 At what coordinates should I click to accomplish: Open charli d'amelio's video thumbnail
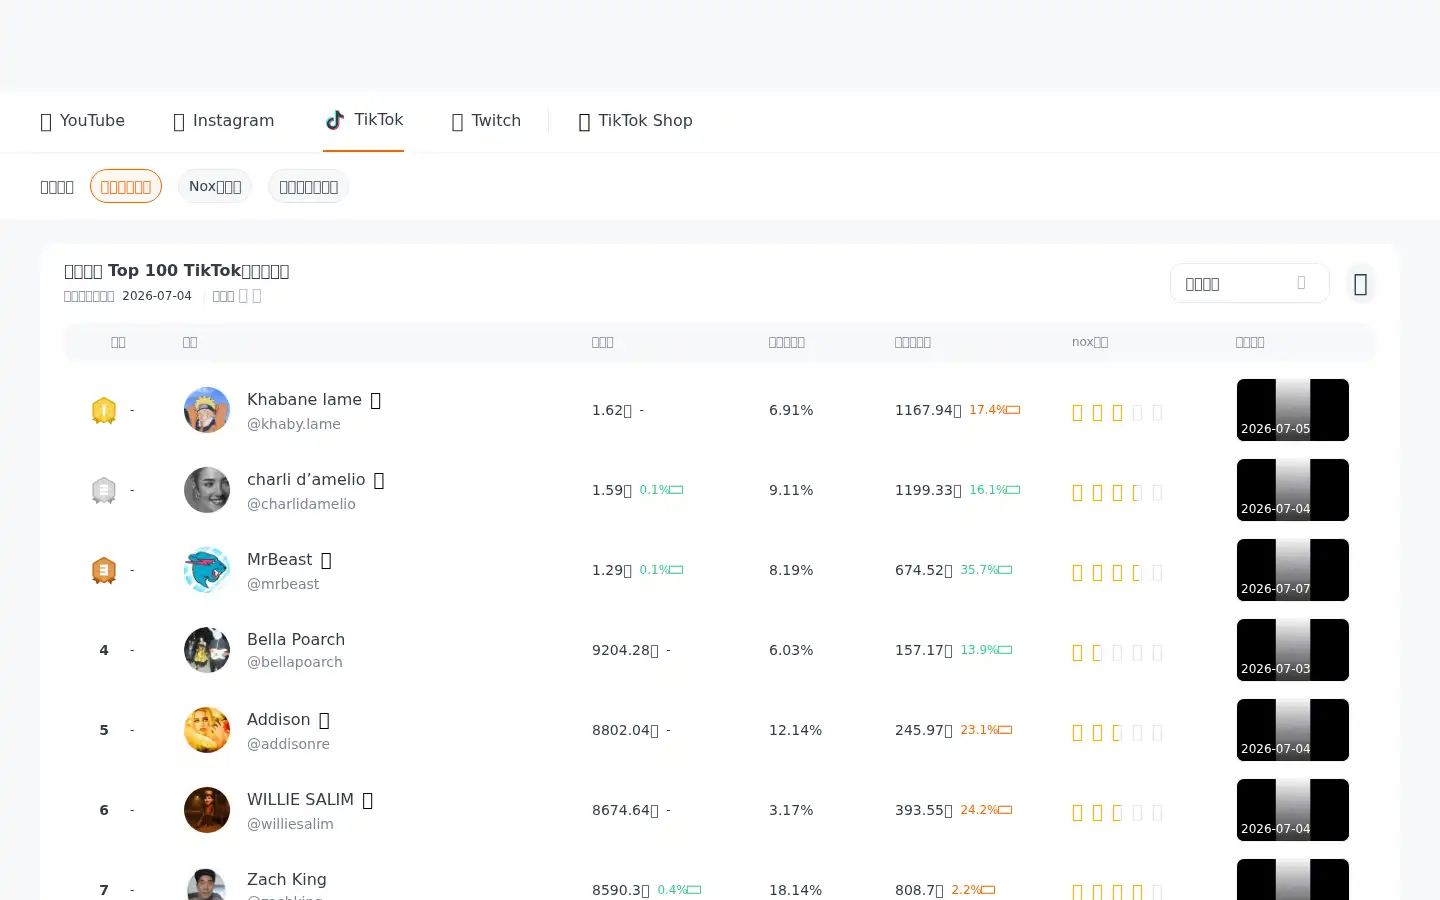point(1293,490)
